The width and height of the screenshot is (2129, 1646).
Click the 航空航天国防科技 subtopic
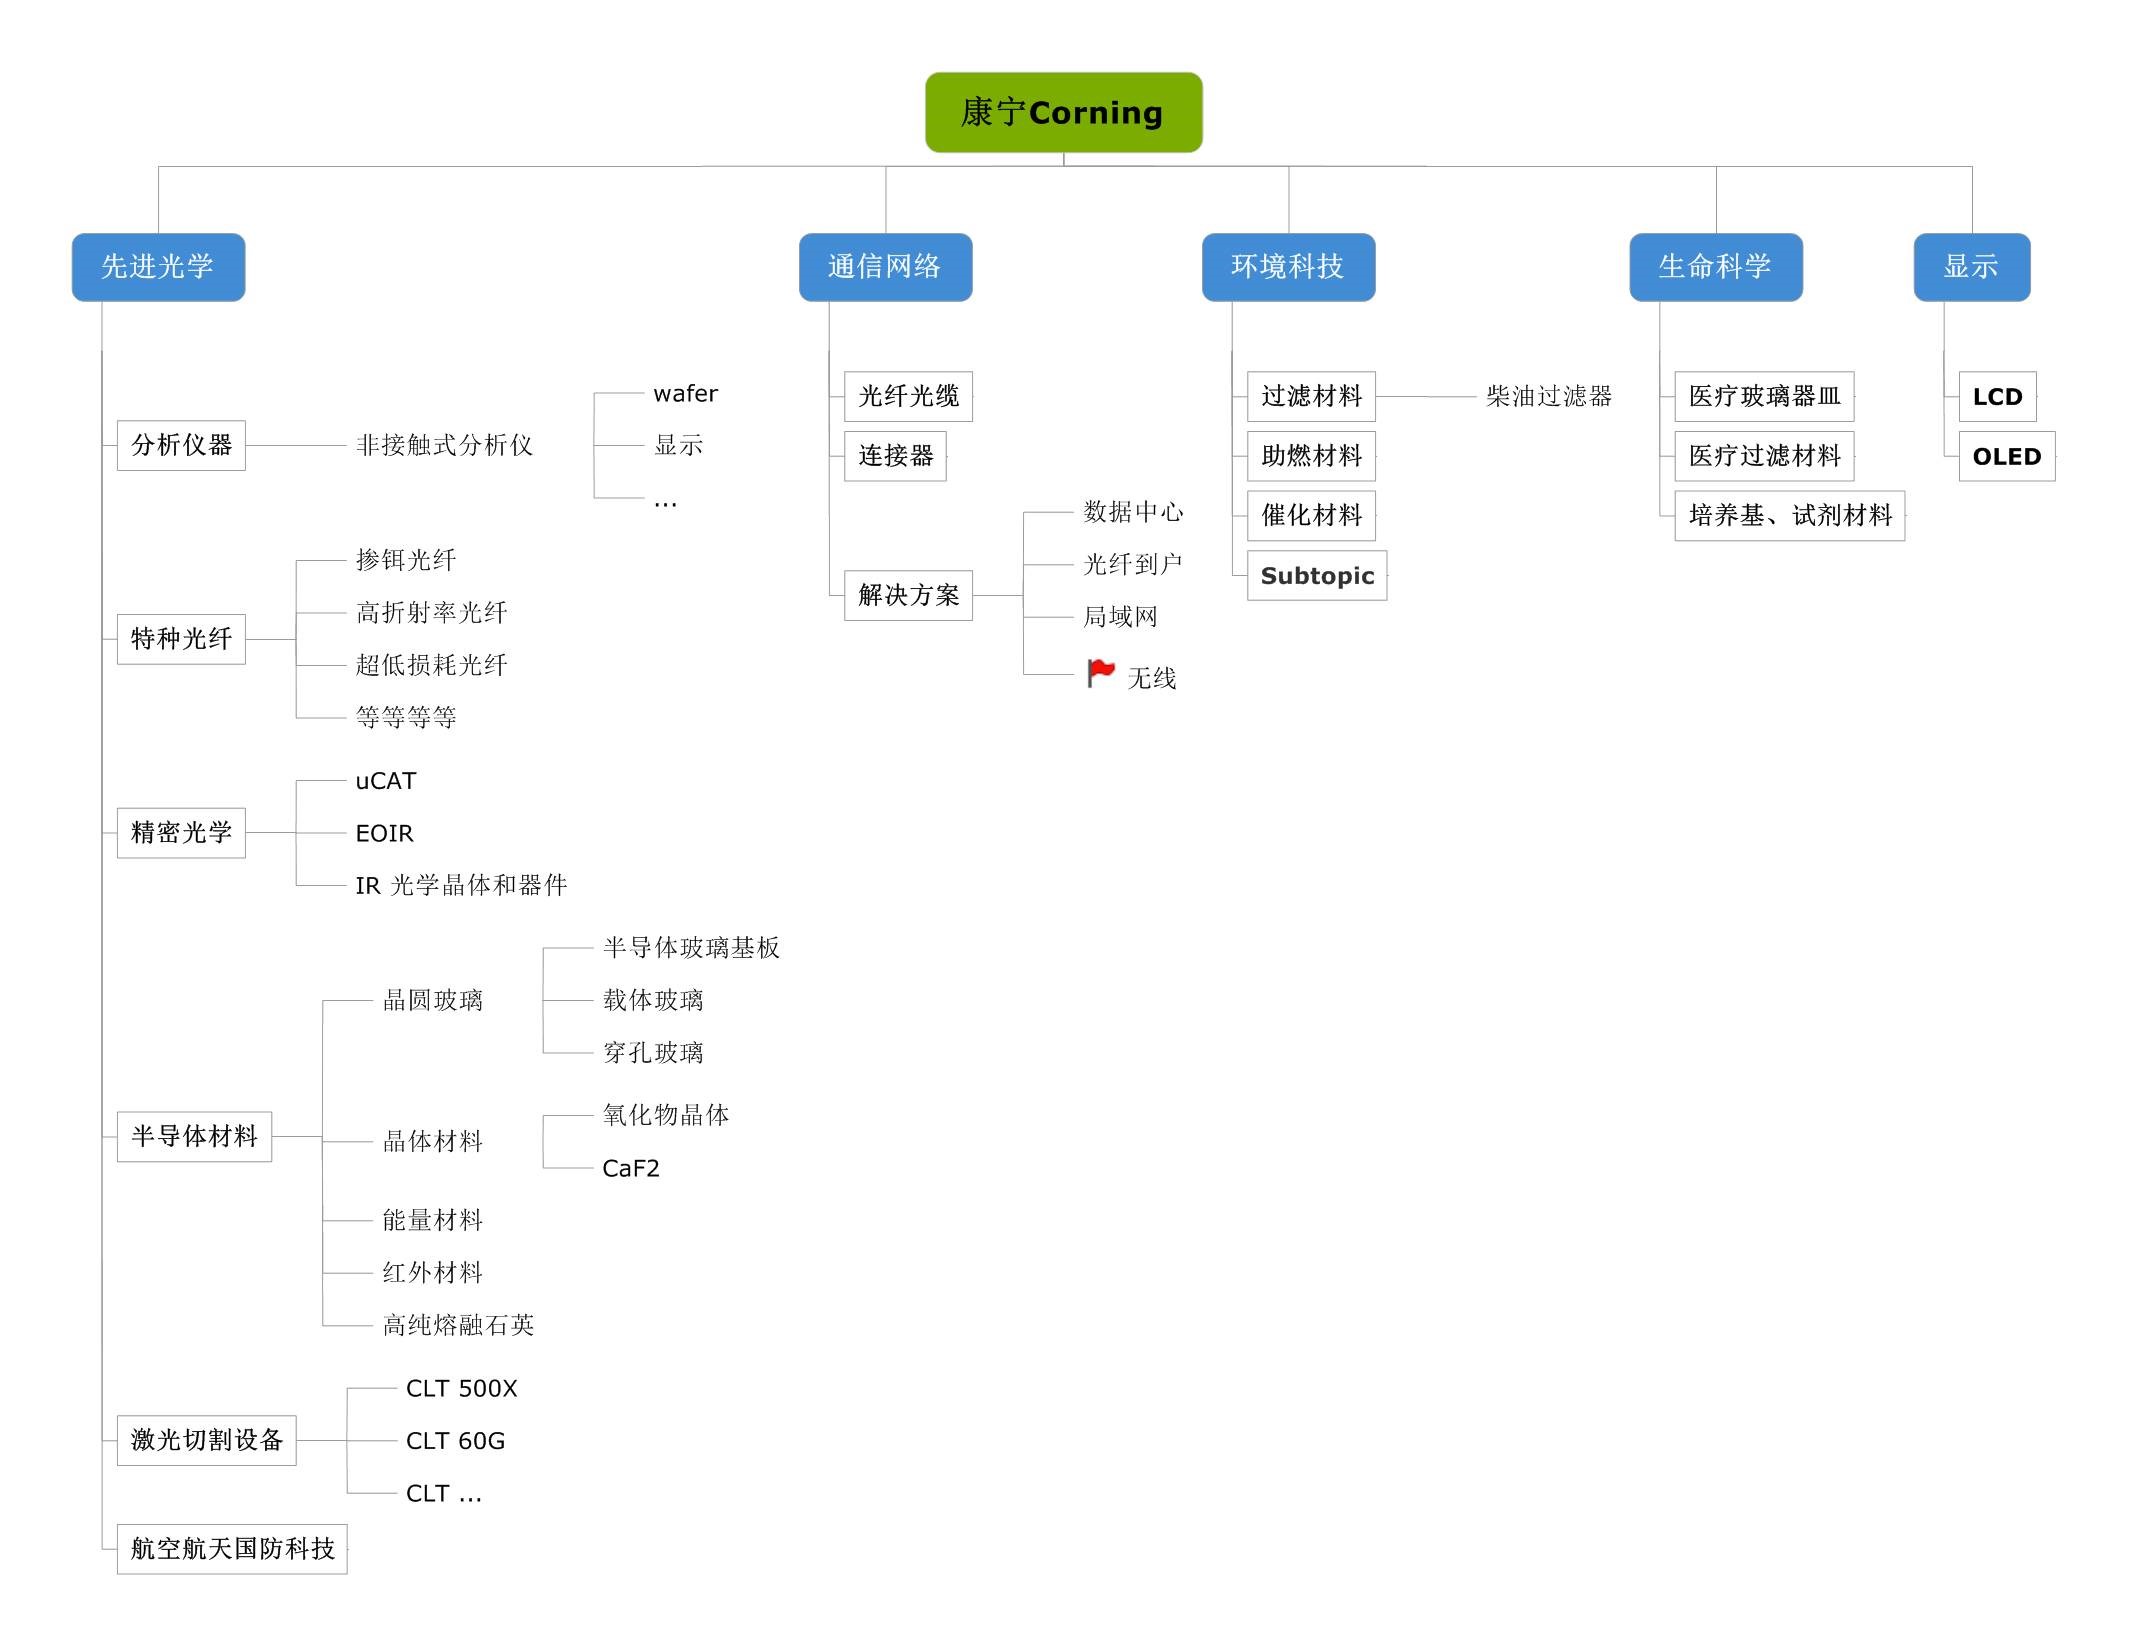point(232,1549)
